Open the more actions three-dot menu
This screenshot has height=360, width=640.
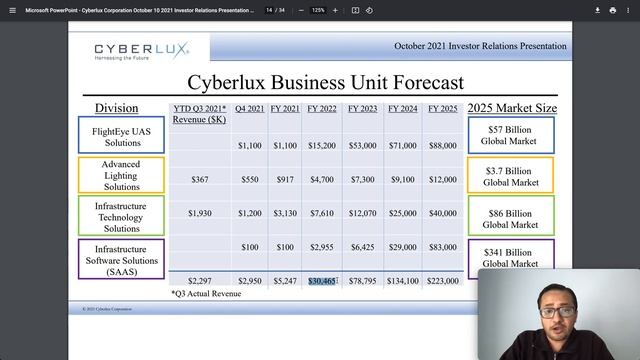628,10
